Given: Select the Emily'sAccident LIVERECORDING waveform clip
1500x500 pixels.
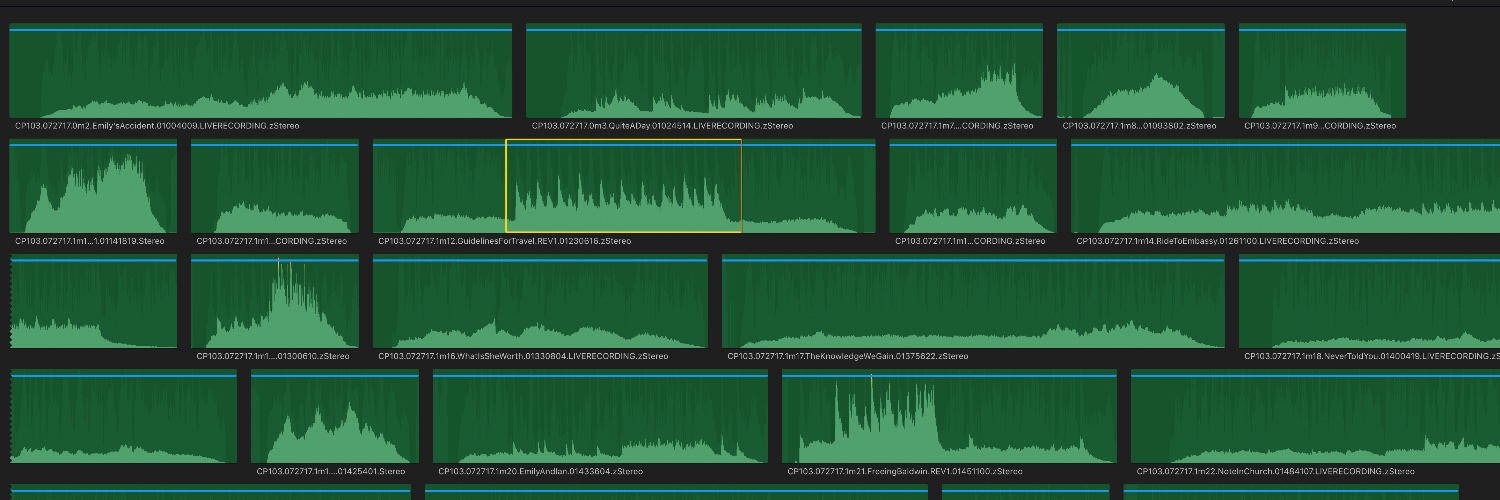Looking at the screenshot, I should (260, 71).
